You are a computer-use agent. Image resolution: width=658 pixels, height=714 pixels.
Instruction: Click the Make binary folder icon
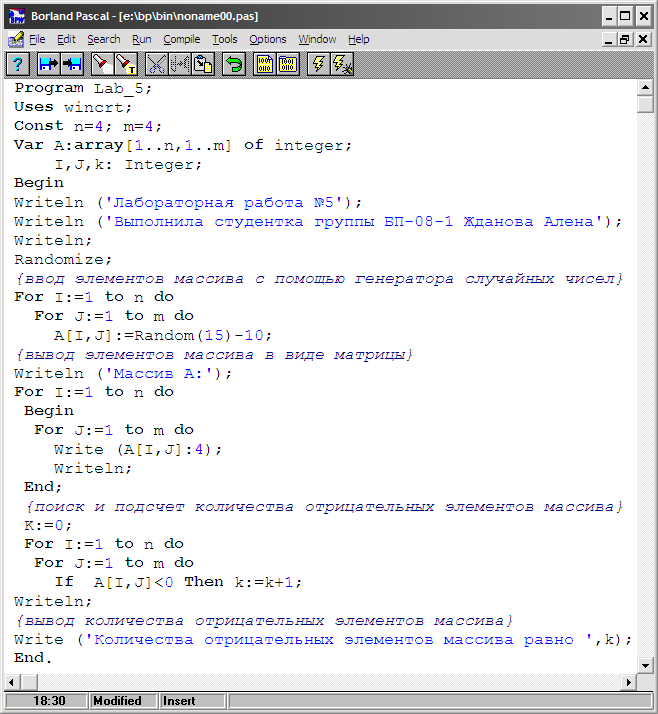click(x=288, y=64)
